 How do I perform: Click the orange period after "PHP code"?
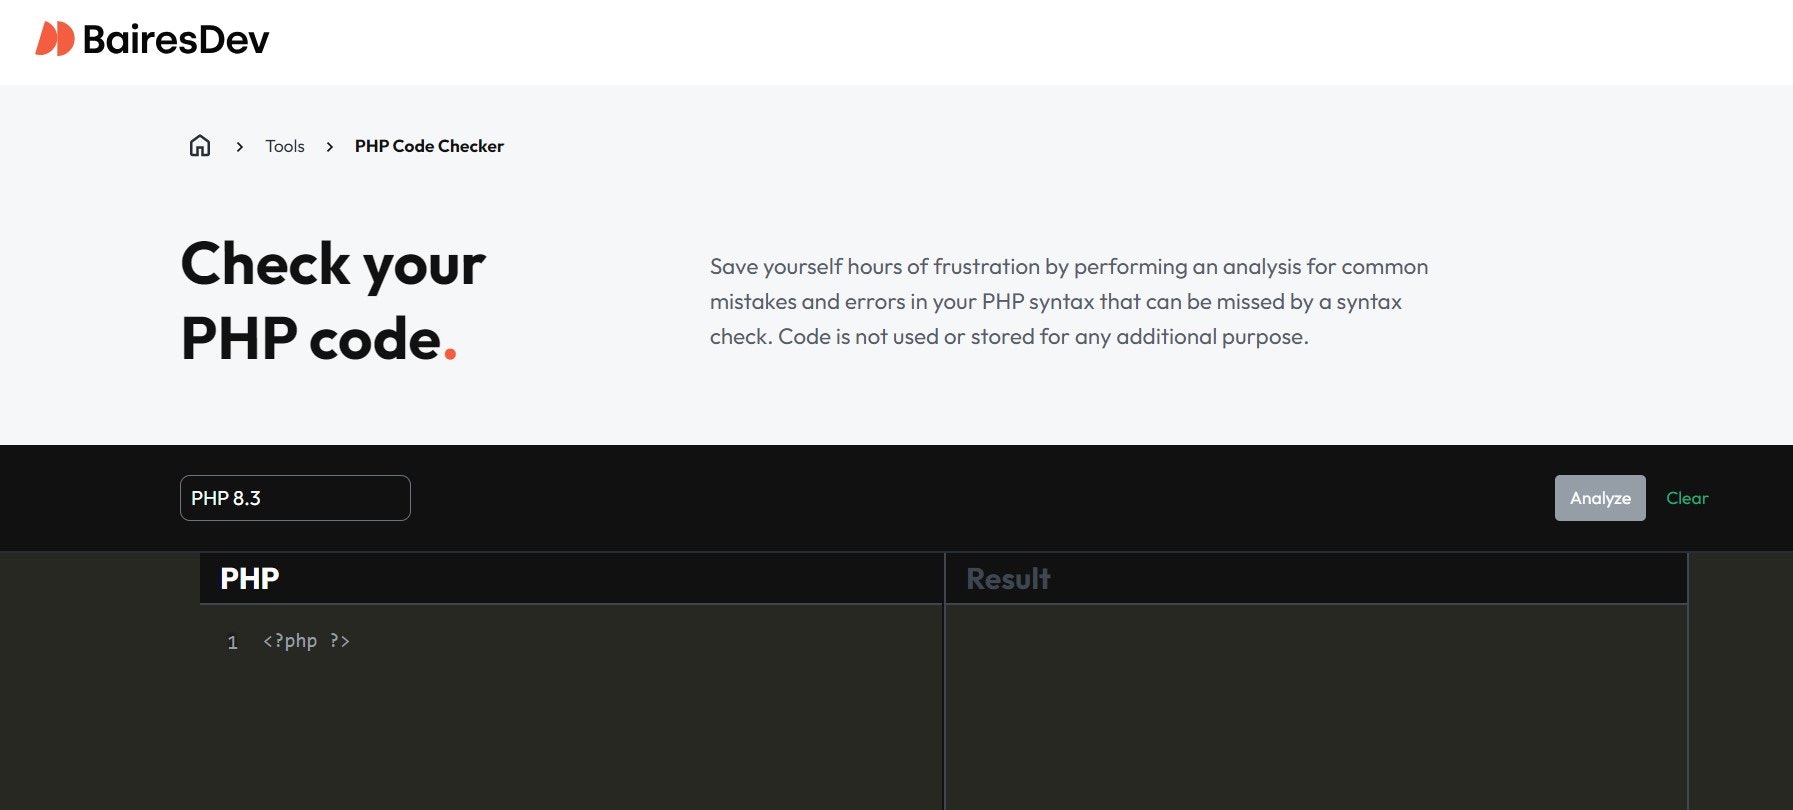pos(450,352)
